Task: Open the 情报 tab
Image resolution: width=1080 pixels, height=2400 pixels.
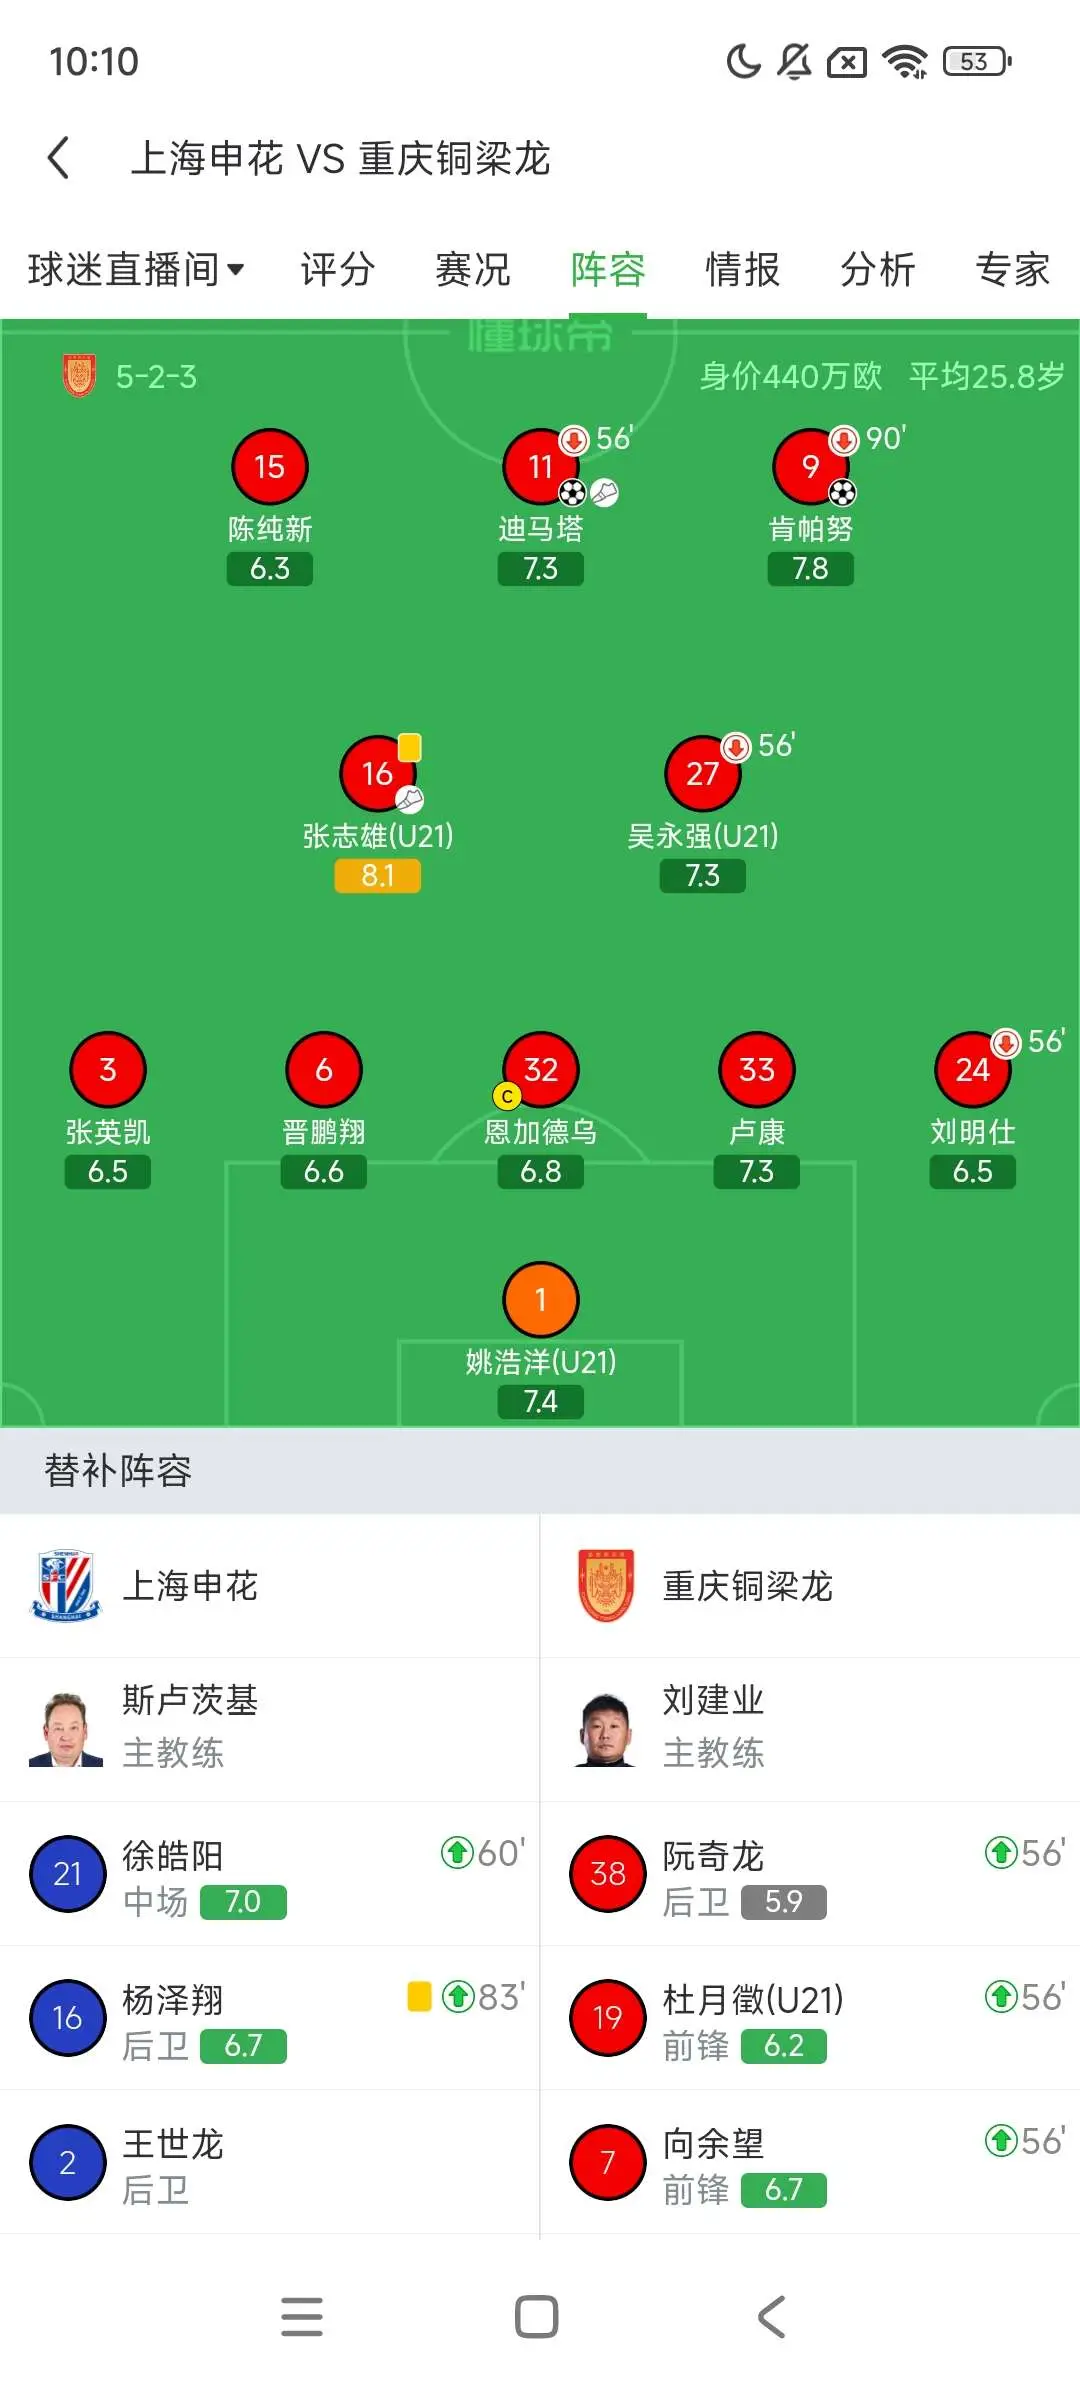Action: click(x=743, y=269)
